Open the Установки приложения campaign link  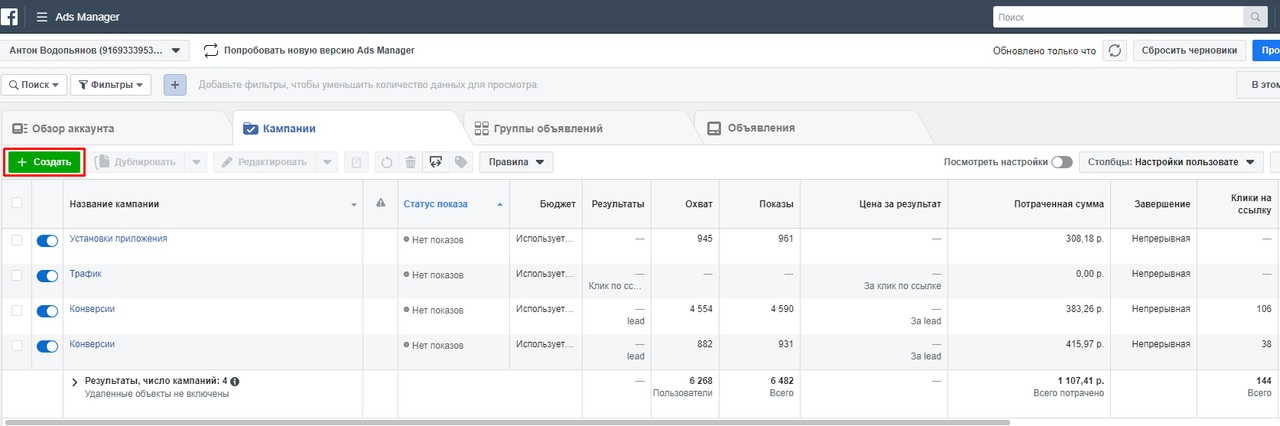pyautogui.click(x=118, y=239)
